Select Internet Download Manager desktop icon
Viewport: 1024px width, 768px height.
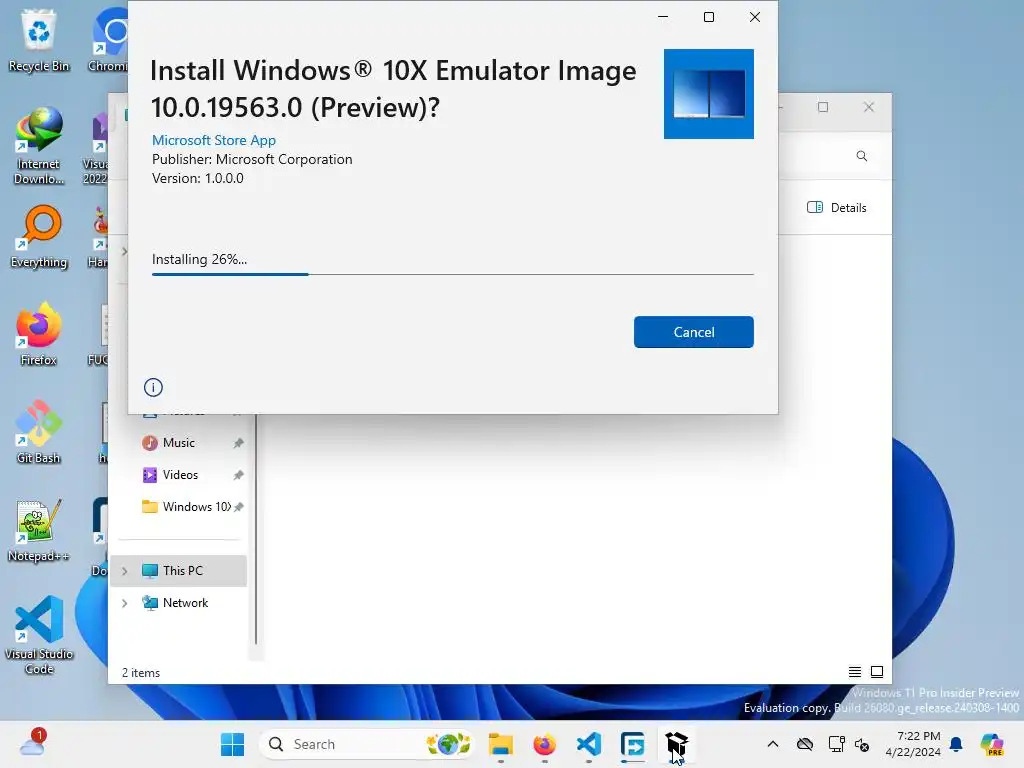tap(39, 146)
